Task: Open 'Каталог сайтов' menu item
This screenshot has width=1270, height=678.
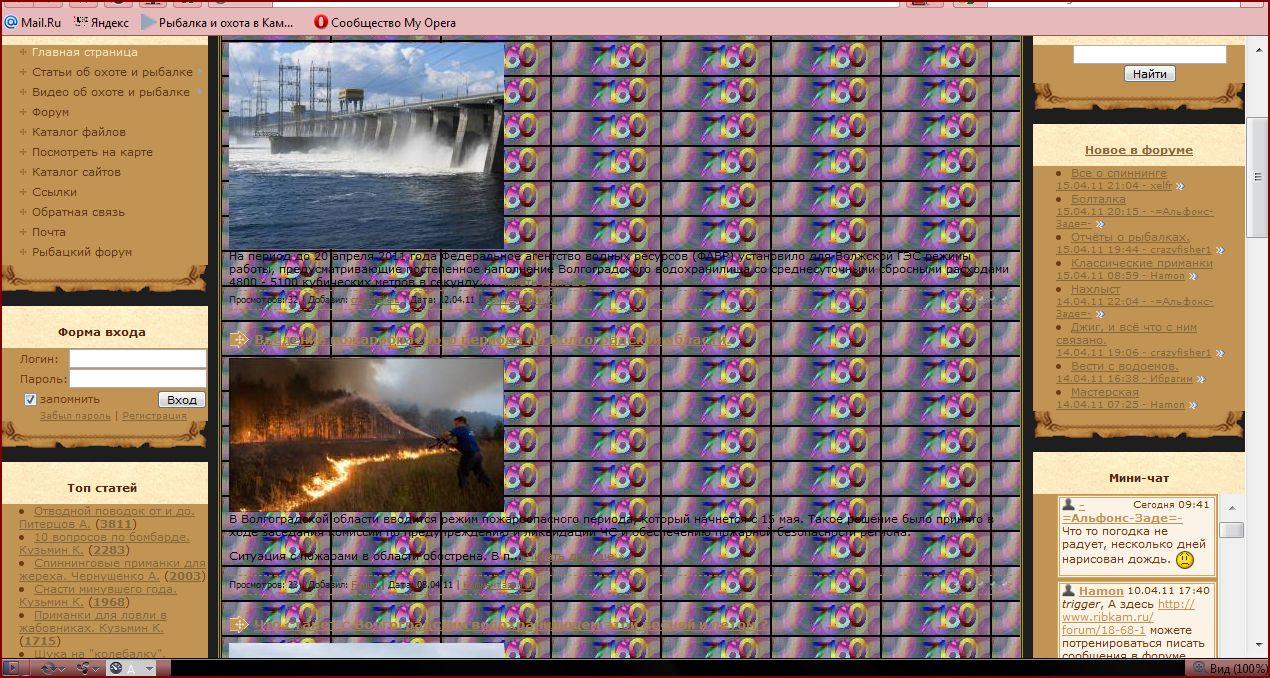Action: click(x=76, y=172)
